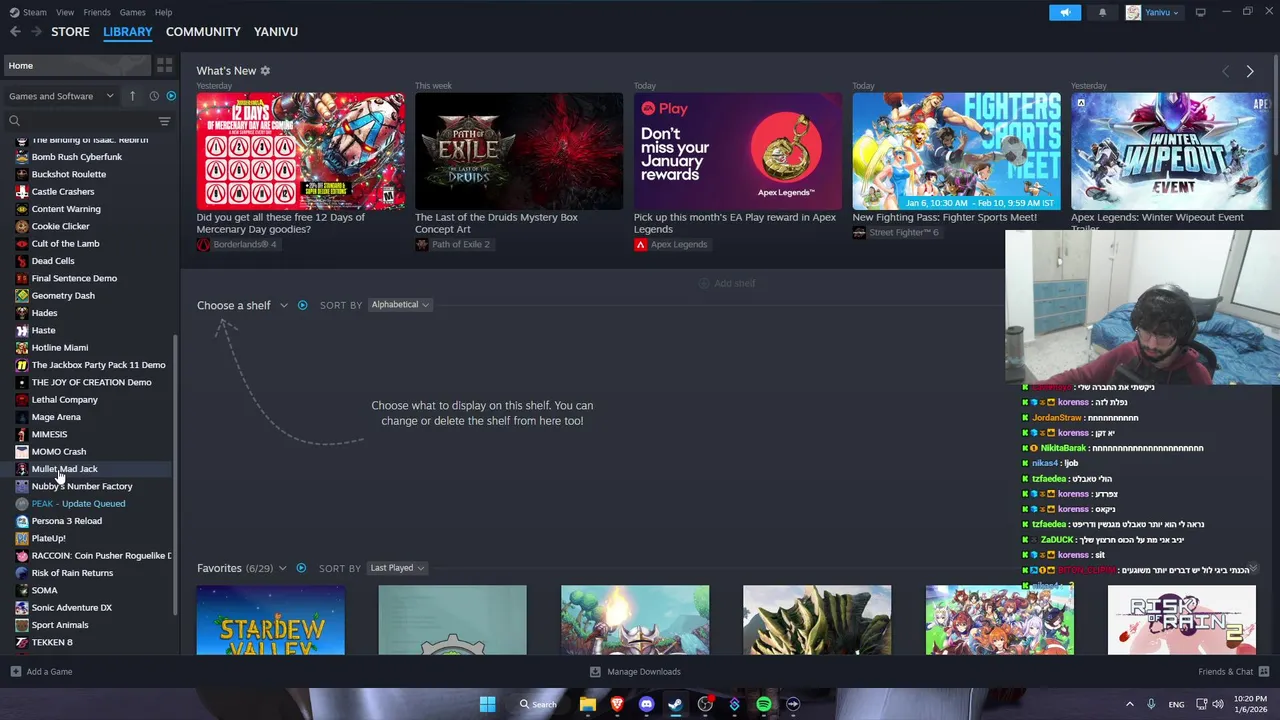Open Friends menu
Image resolution: width=1280 pixels, height=720 pixels.
pos(97,12)
